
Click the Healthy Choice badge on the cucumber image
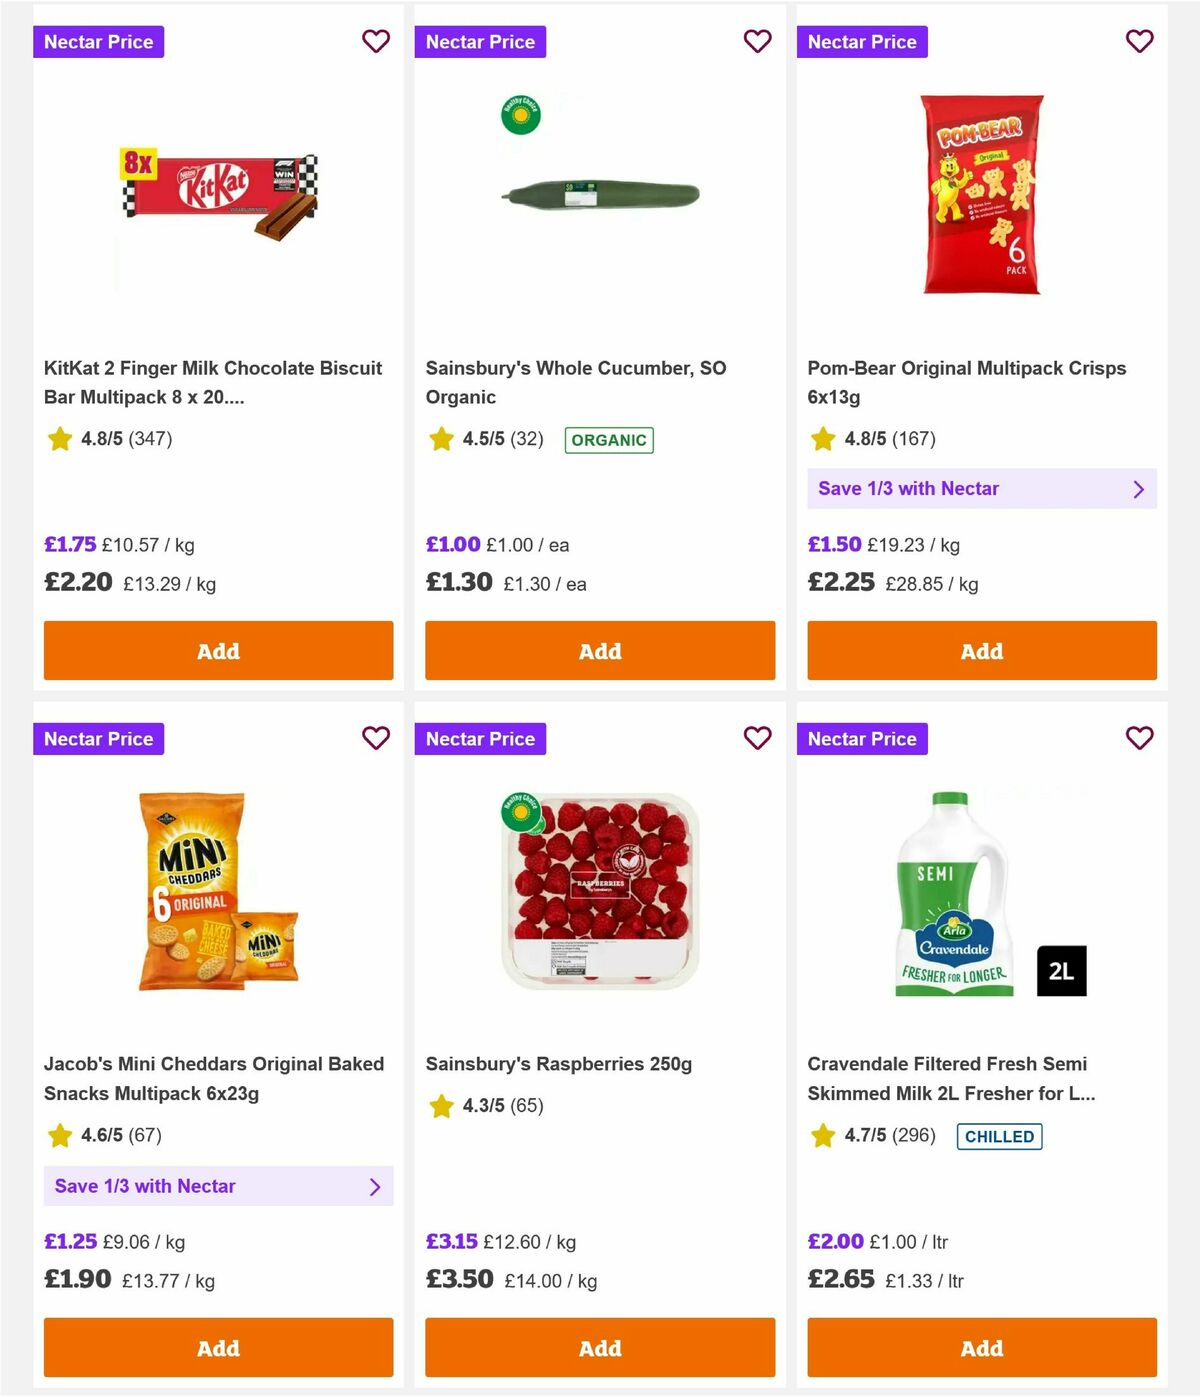pos(522,114)
